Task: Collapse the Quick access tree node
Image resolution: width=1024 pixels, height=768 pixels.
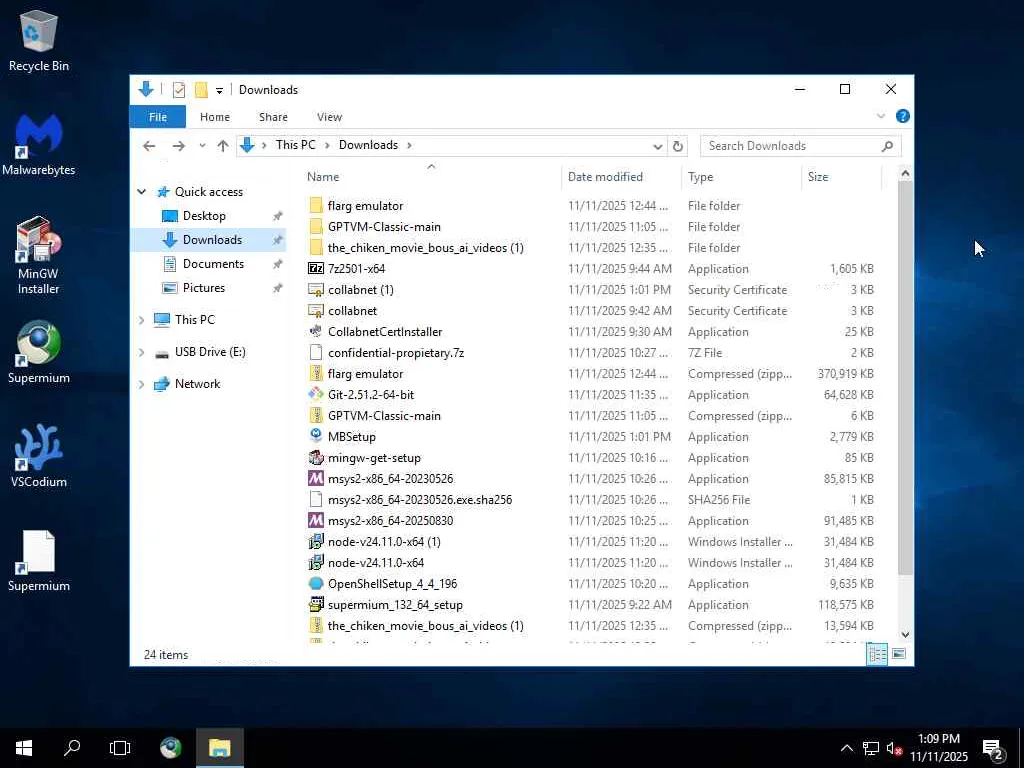Action: (141, 192)
